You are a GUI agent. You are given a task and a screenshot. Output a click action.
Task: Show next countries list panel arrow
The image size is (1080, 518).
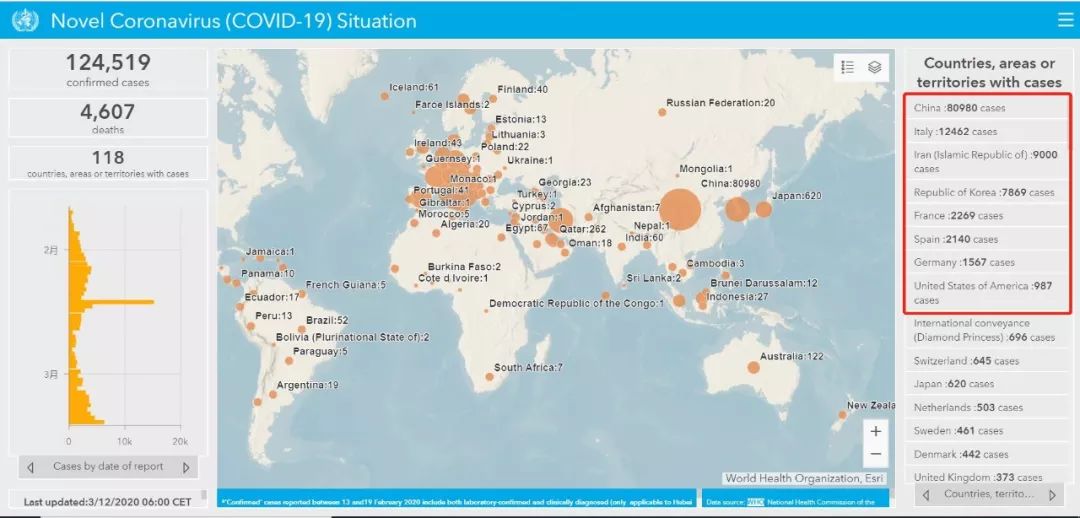pyautogui.click(x=1052, y=495)
